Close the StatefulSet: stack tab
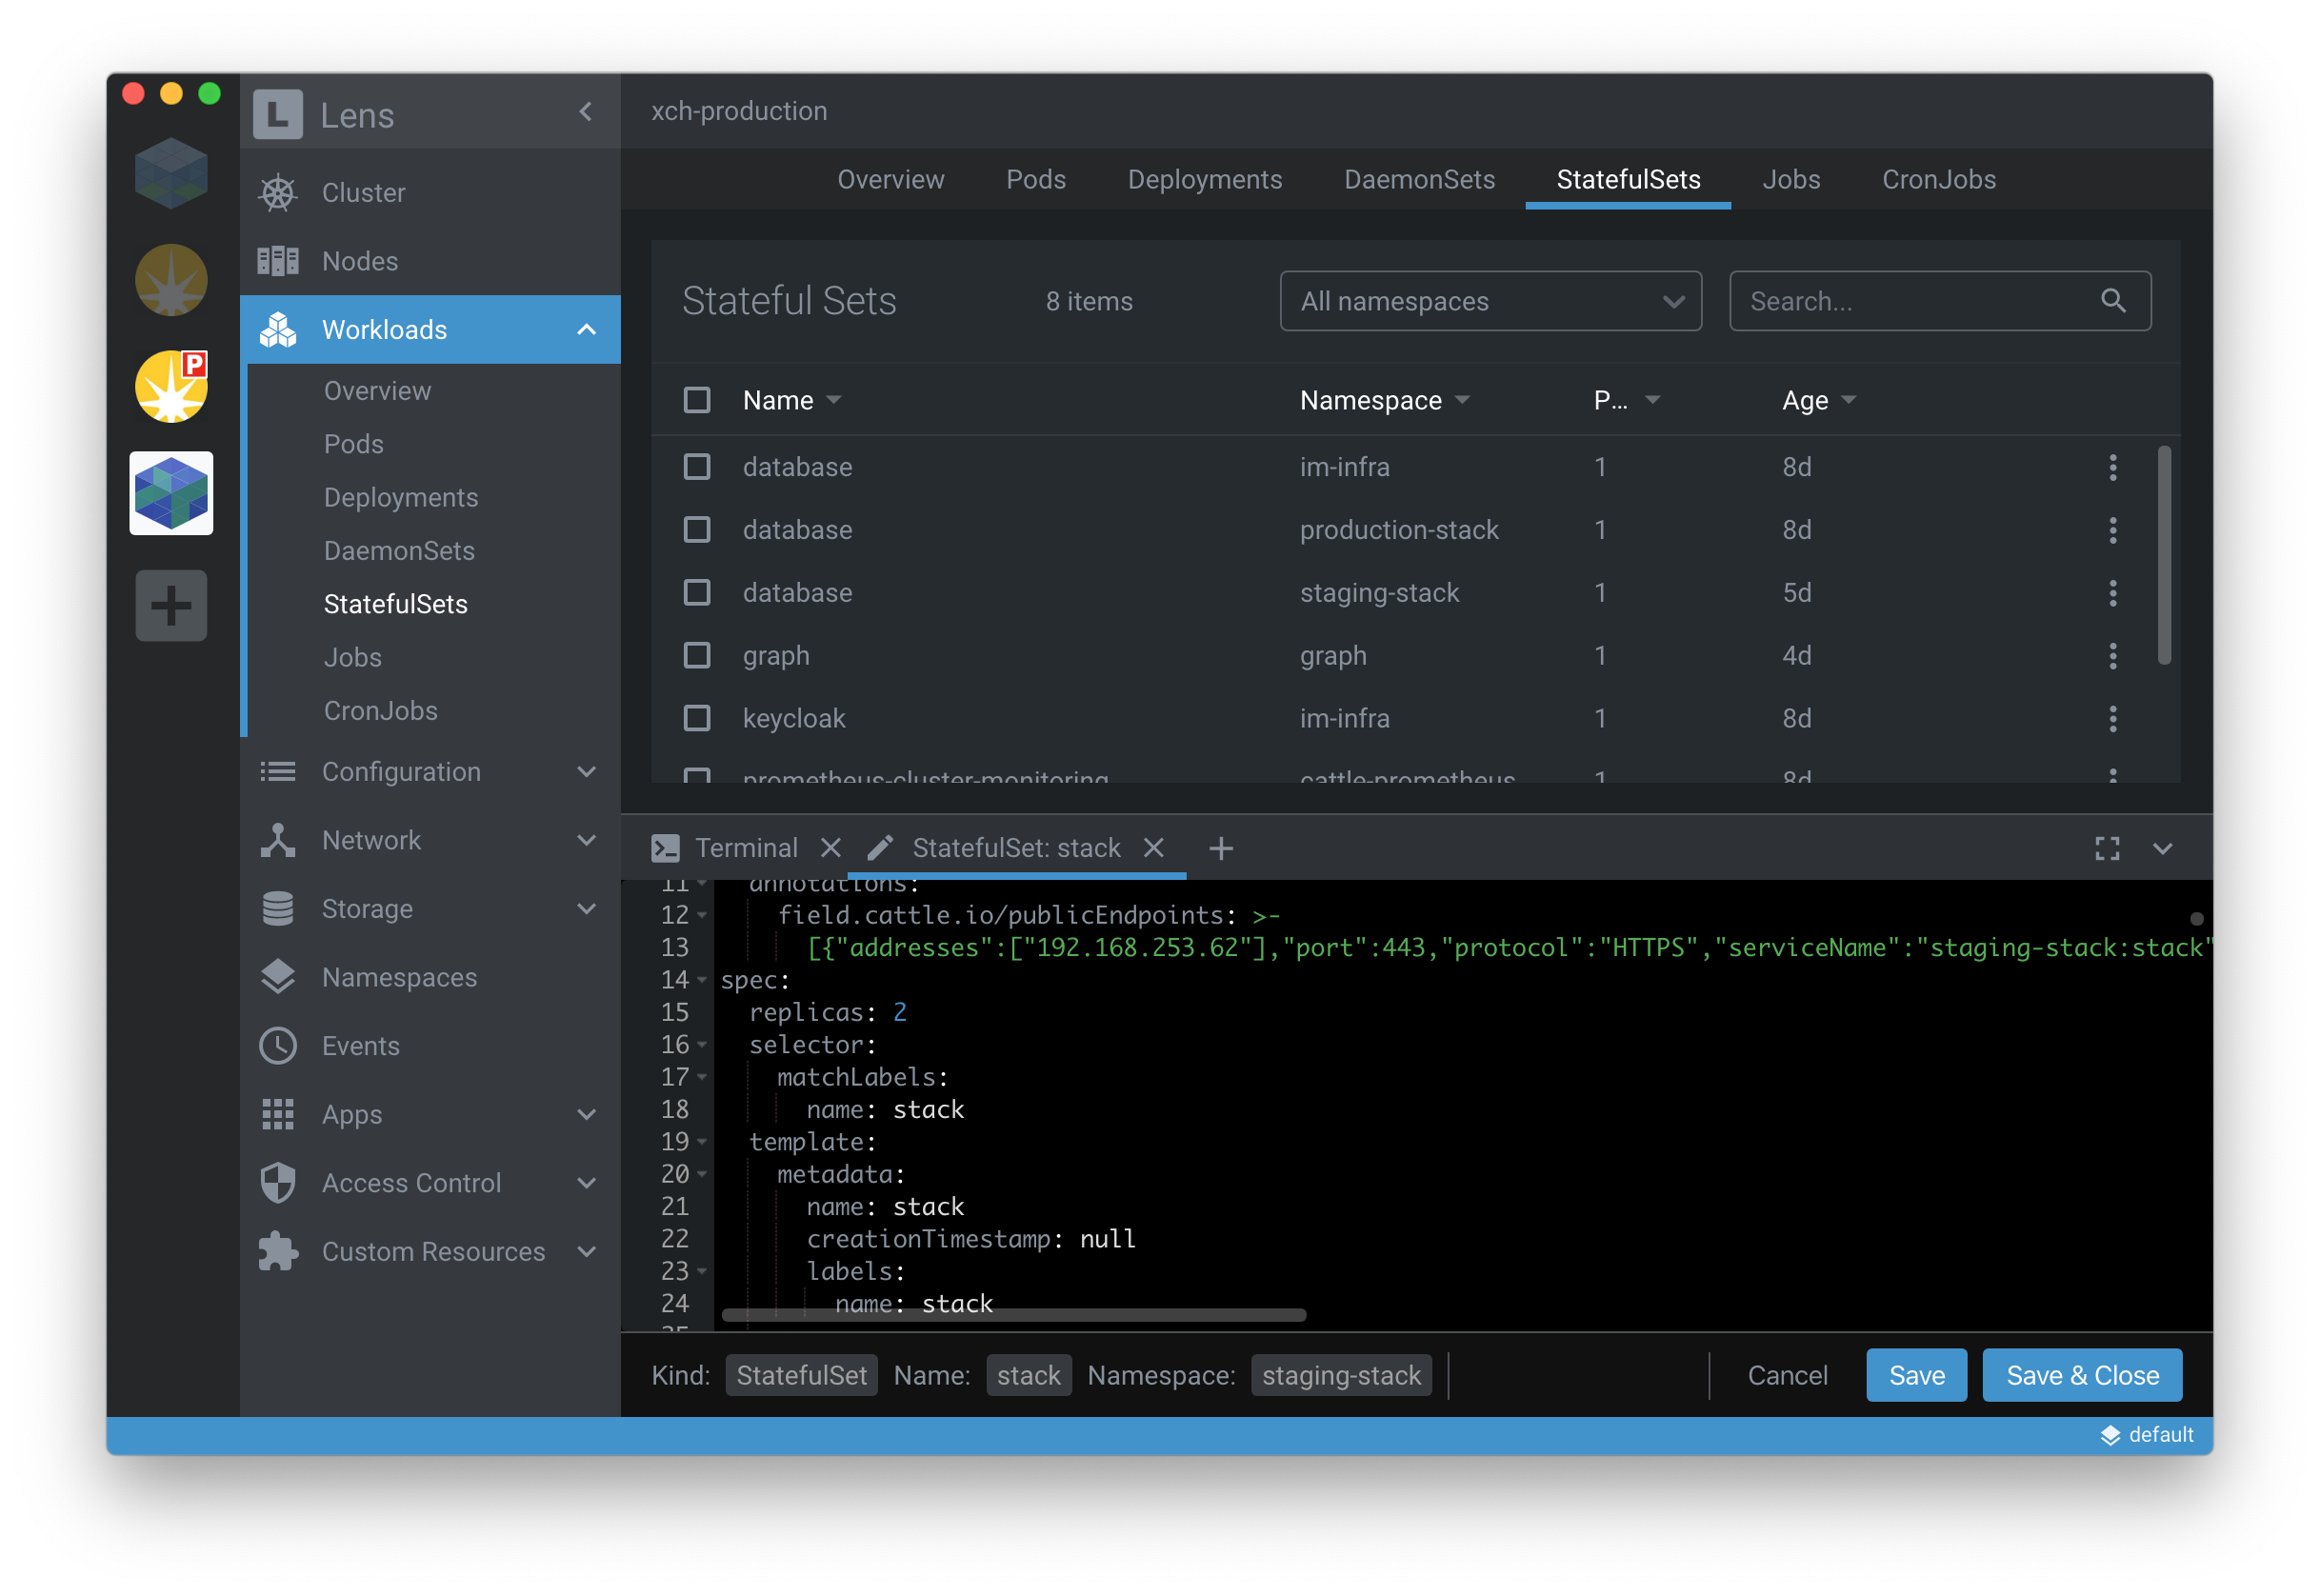 [1153, 848]
